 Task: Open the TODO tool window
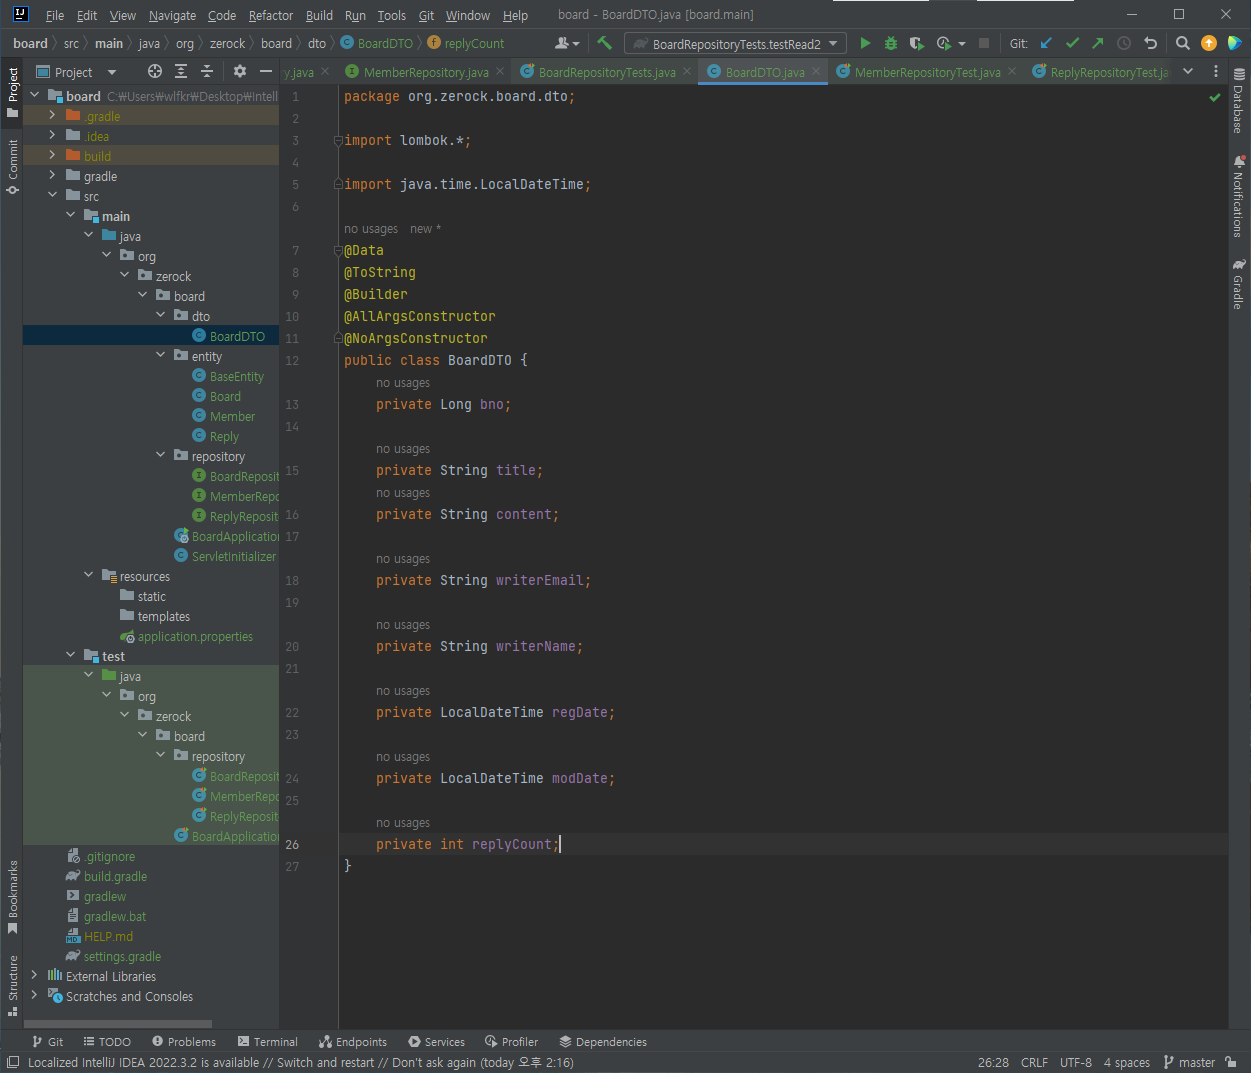(x=107, y=1042)
